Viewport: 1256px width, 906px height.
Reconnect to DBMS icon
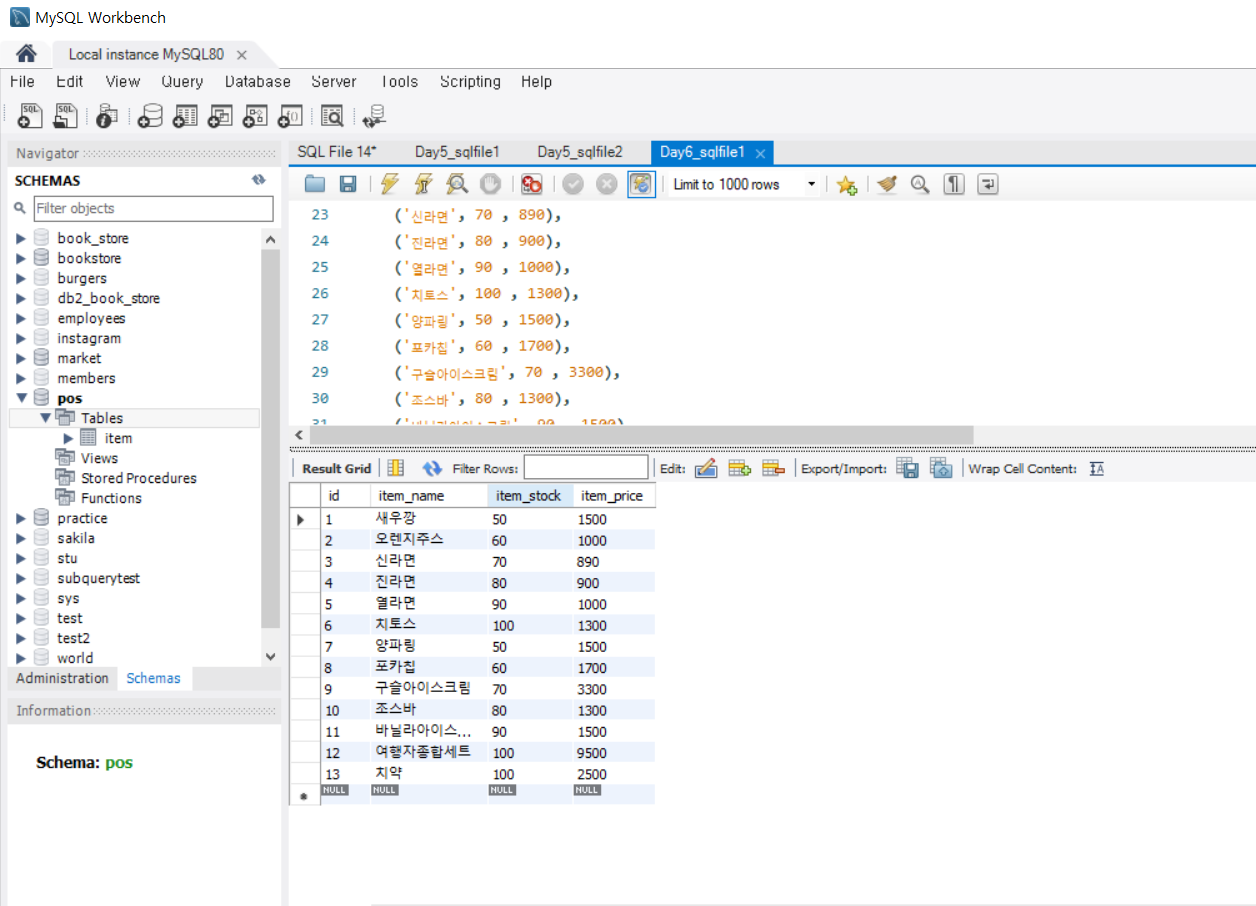(374, 116)
